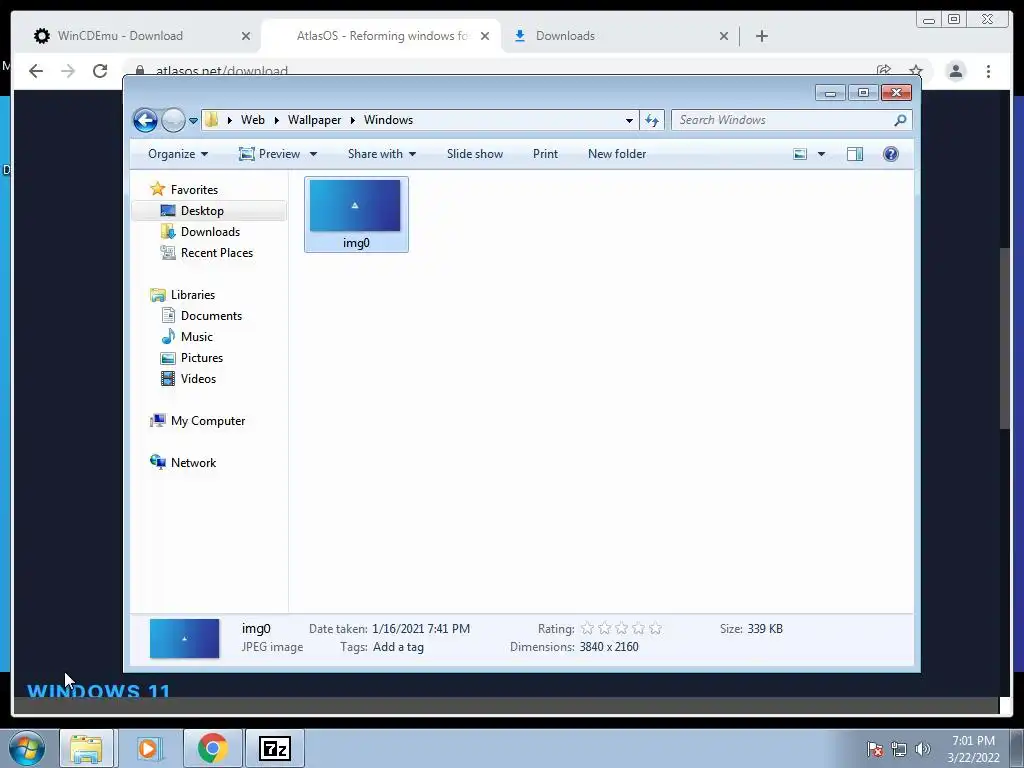The height and width of the screenshot is (768, 1024).
Task: Create a New folder
Action: click(616, 154)
